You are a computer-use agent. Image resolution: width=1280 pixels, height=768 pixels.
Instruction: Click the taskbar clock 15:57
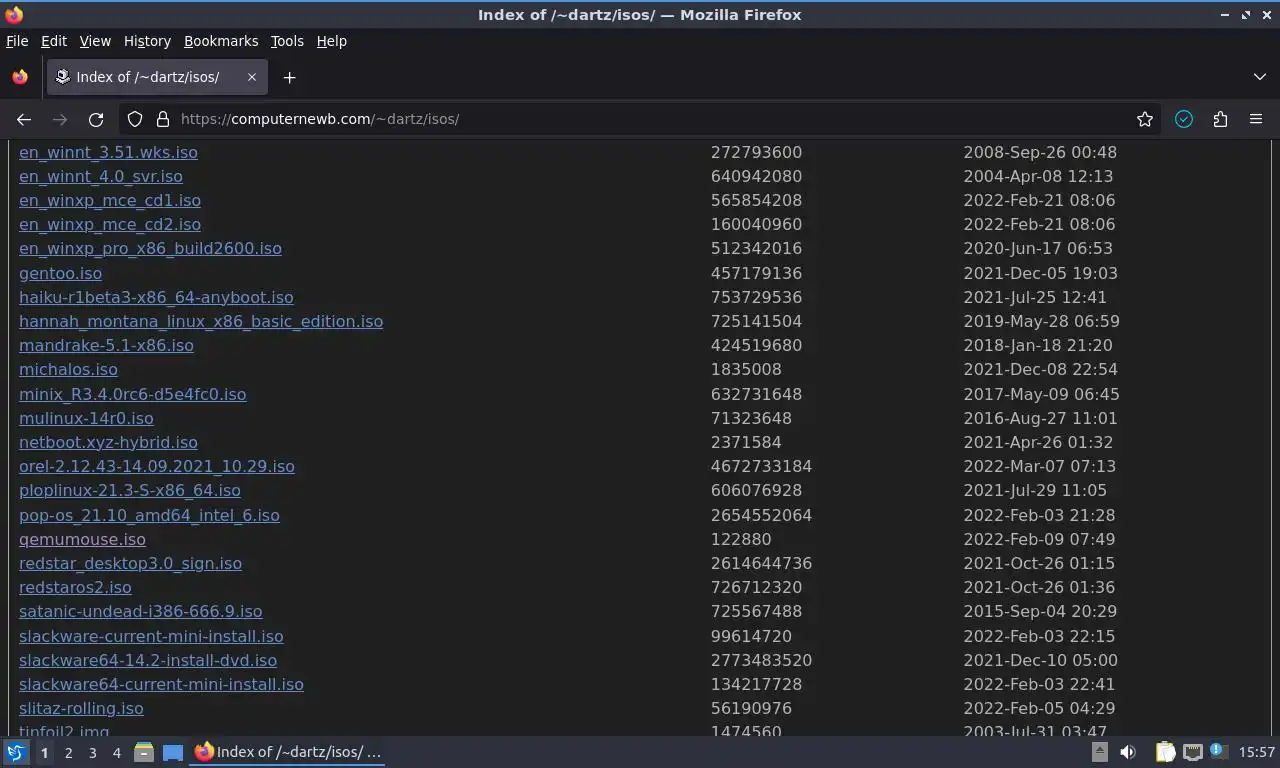1257,752
